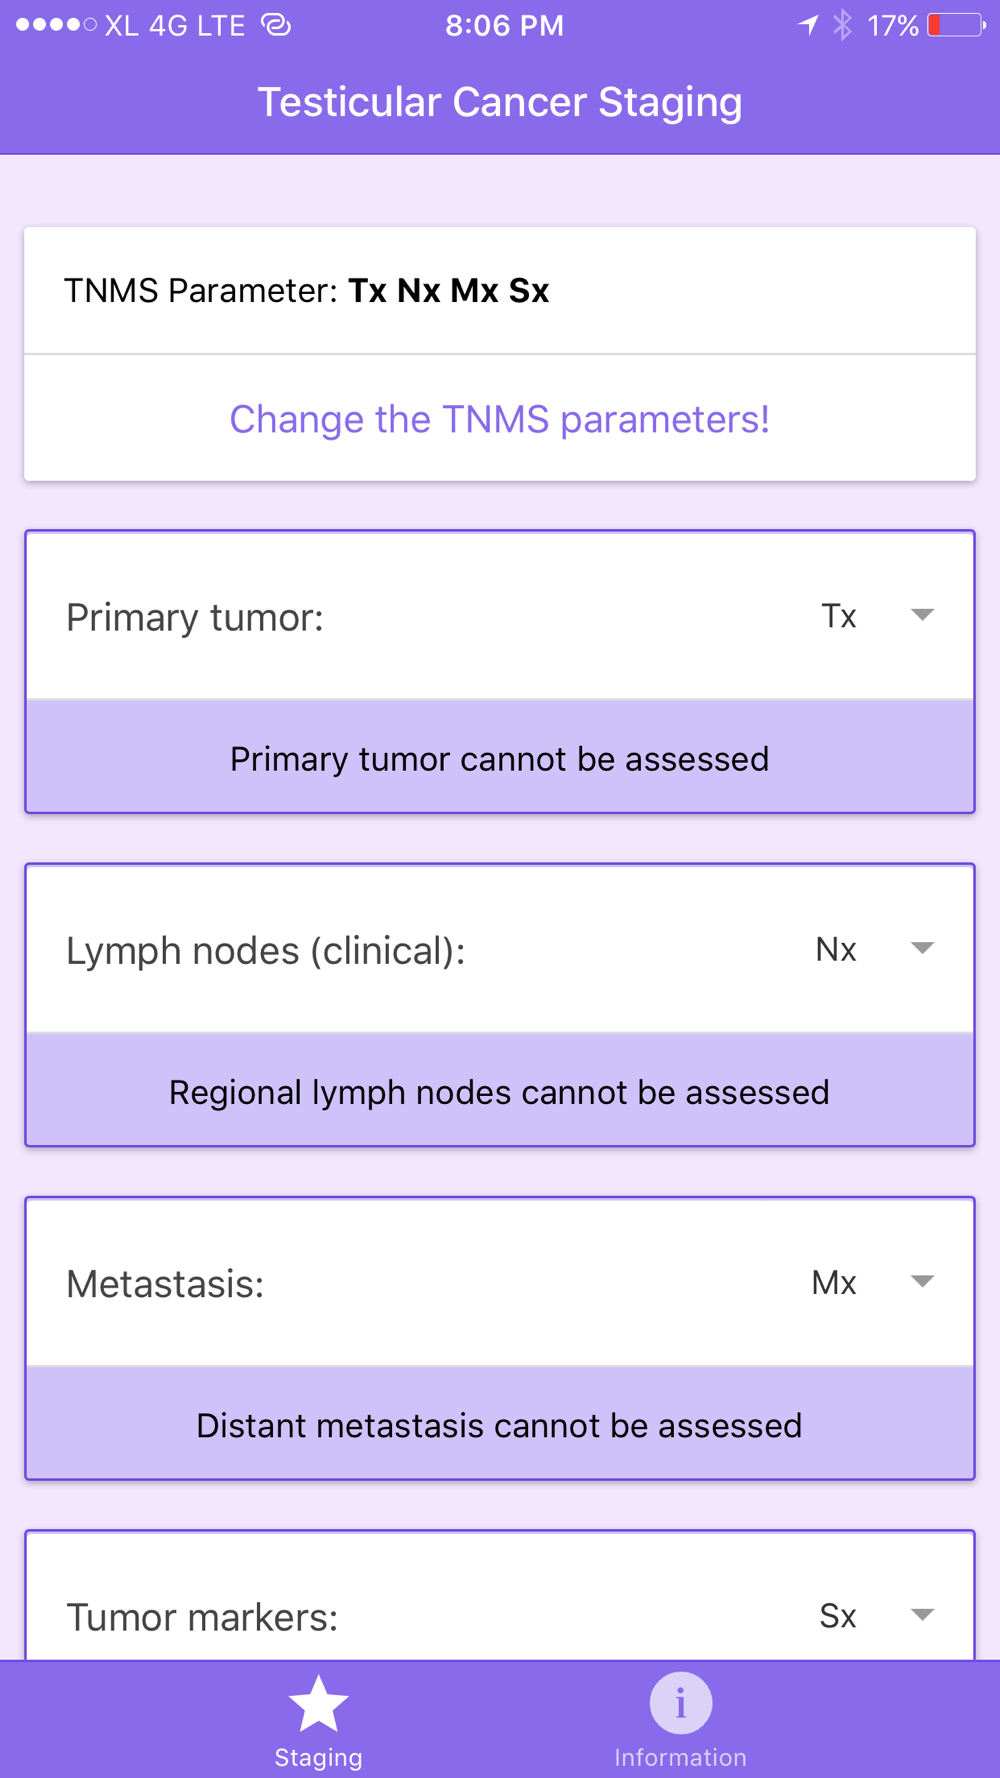Screen dimensions: 1000x1778
Task: Tap the Staging star icon
Action: pyautogui.click(x=318, y=1704)
